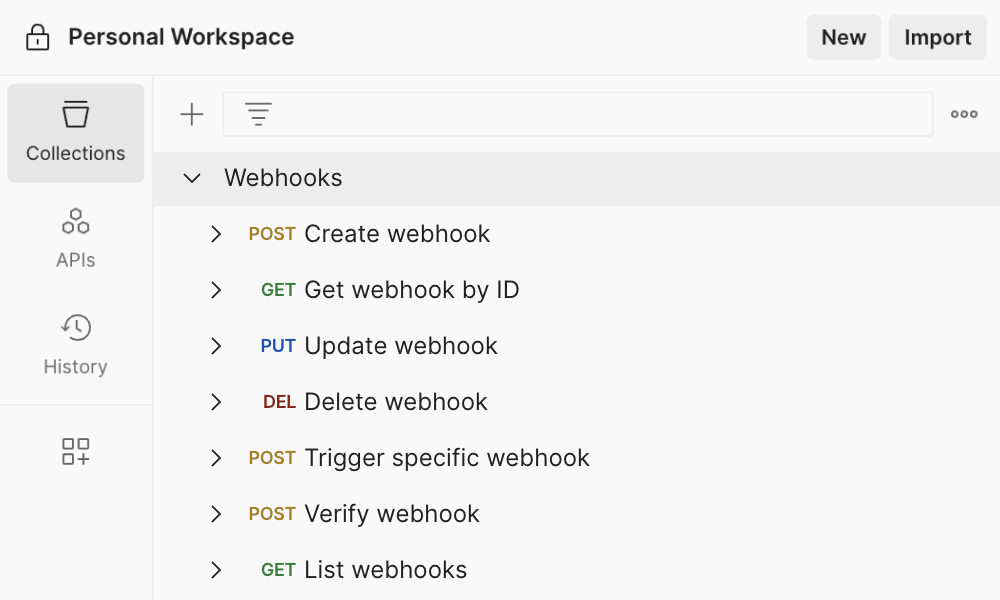Screen dimensions: 1000x600
Task: Select the Update webhook PUT request
Action: 400,346
